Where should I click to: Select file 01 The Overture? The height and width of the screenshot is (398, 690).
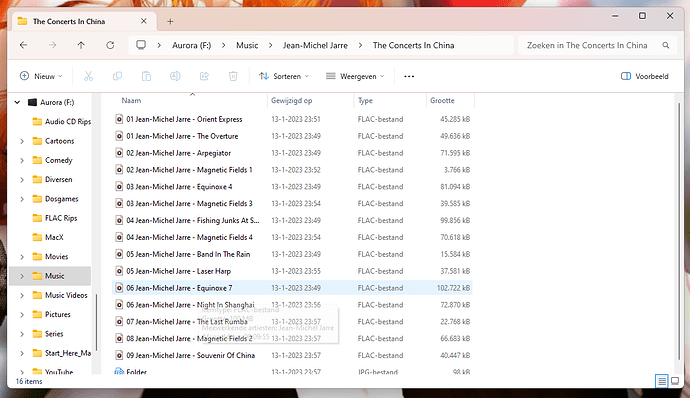[293, 136]
